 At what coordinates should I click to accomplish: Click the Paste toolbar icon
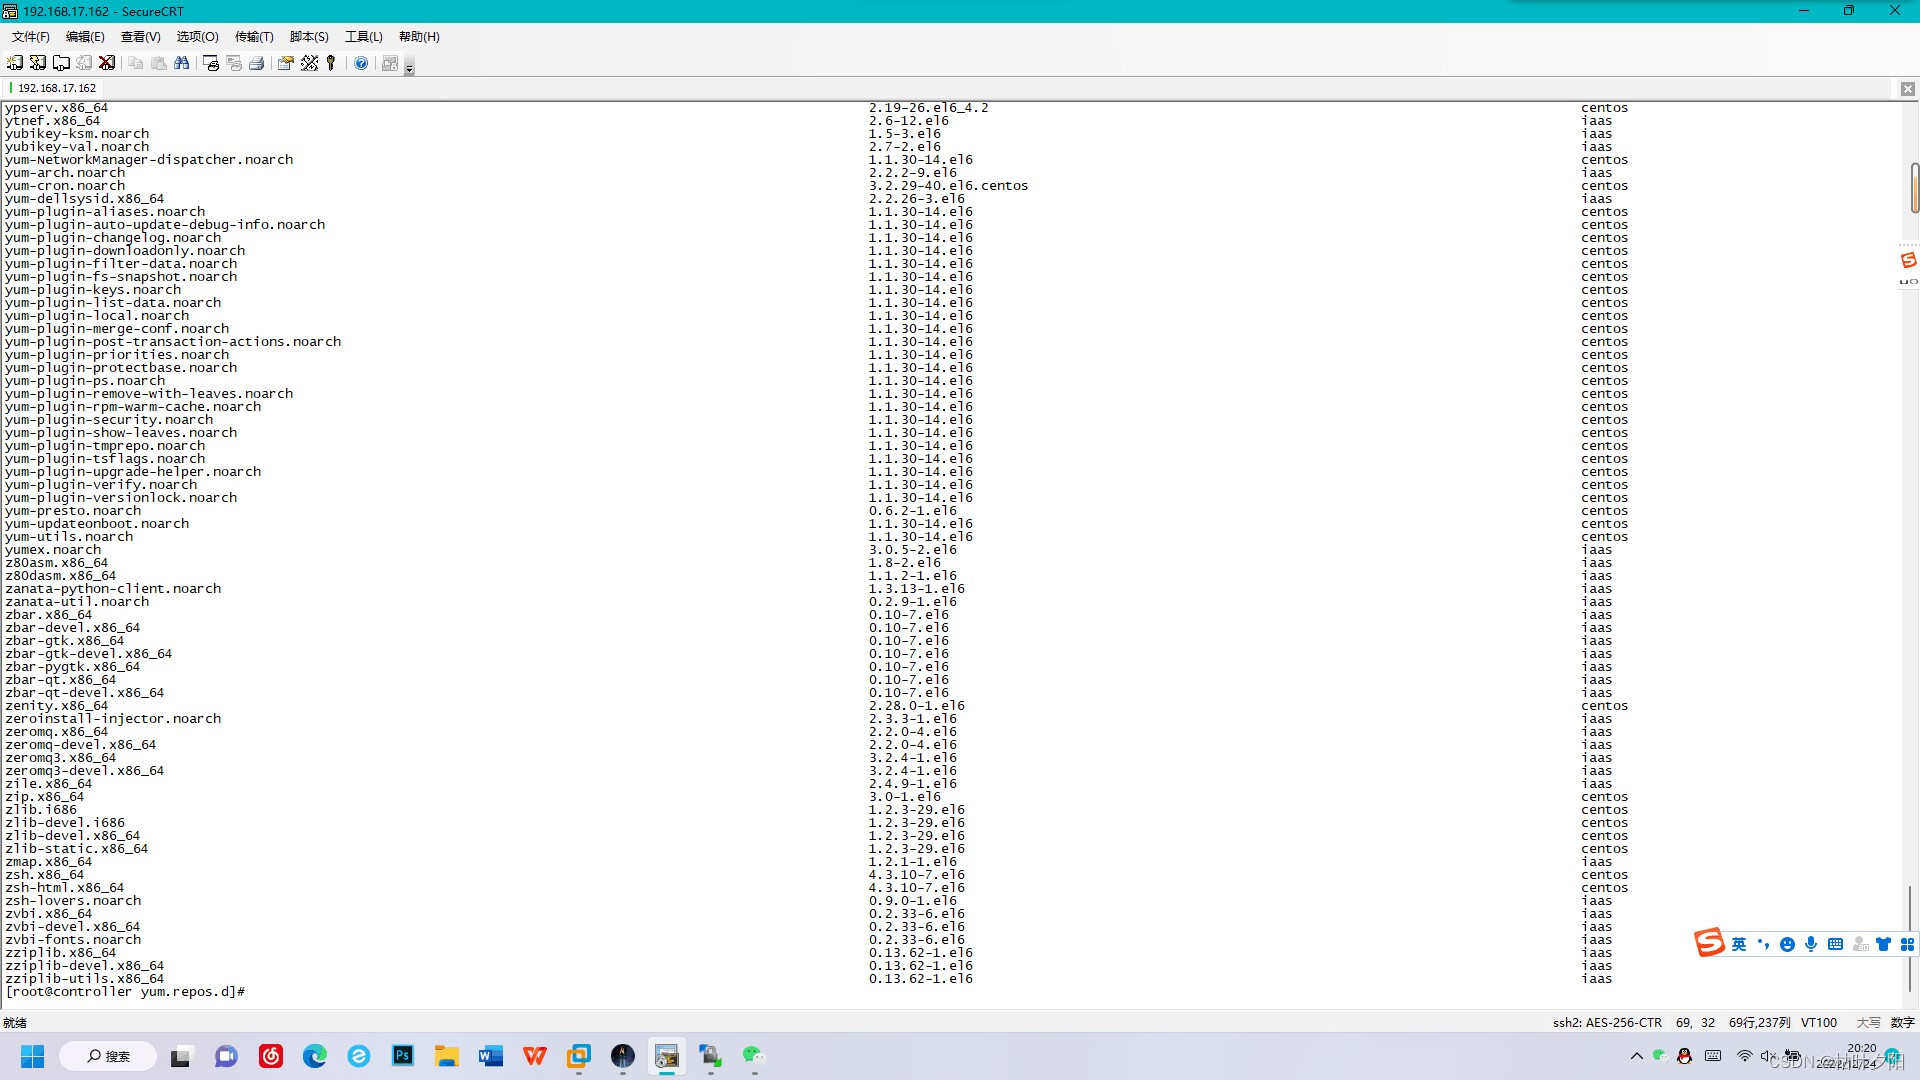[x=160, y=62]
